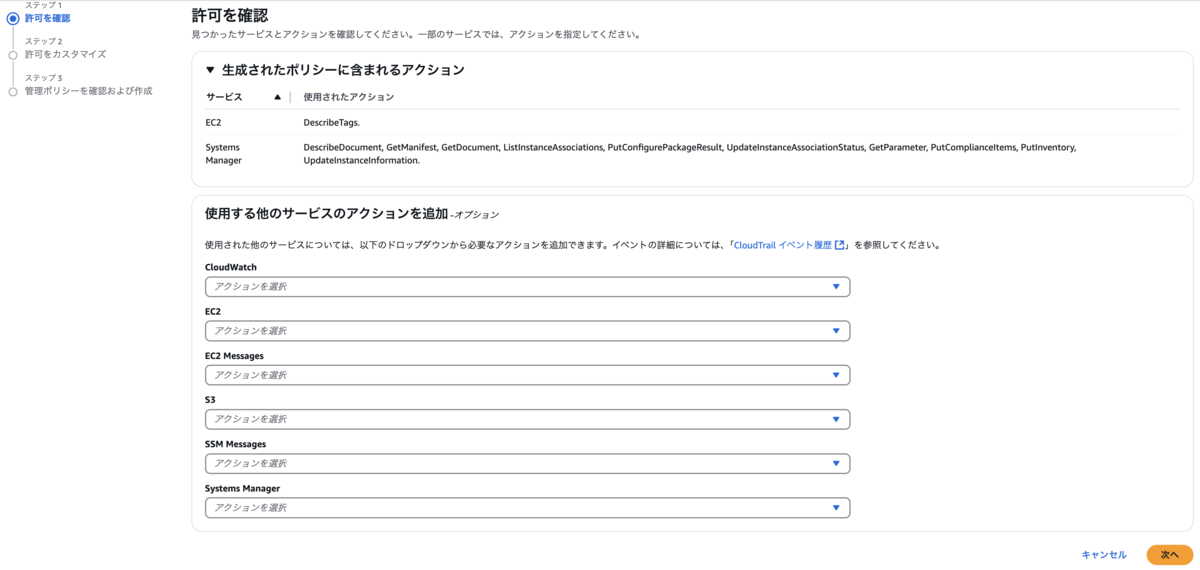Image resolution: width=1200 pixels, height=570 pixels.
Task: Collapse the 生成されたポリシーに含まれるアクション section
Action: pyautogui.click(x=210, y=70)
